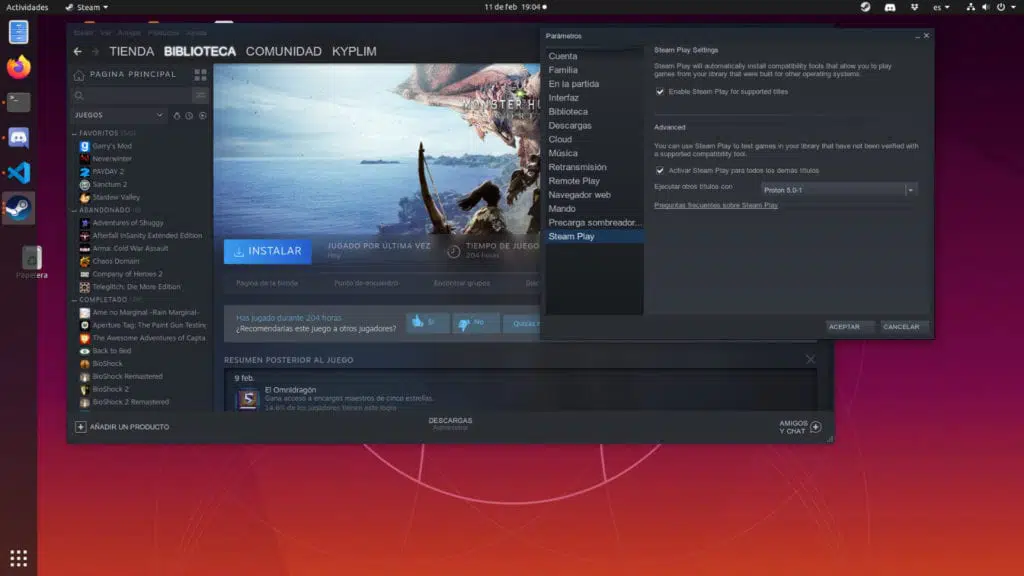Select Stardew Valley in the games list
Viewport: 1024px width, 576px height.
click(x=116, y=197)
